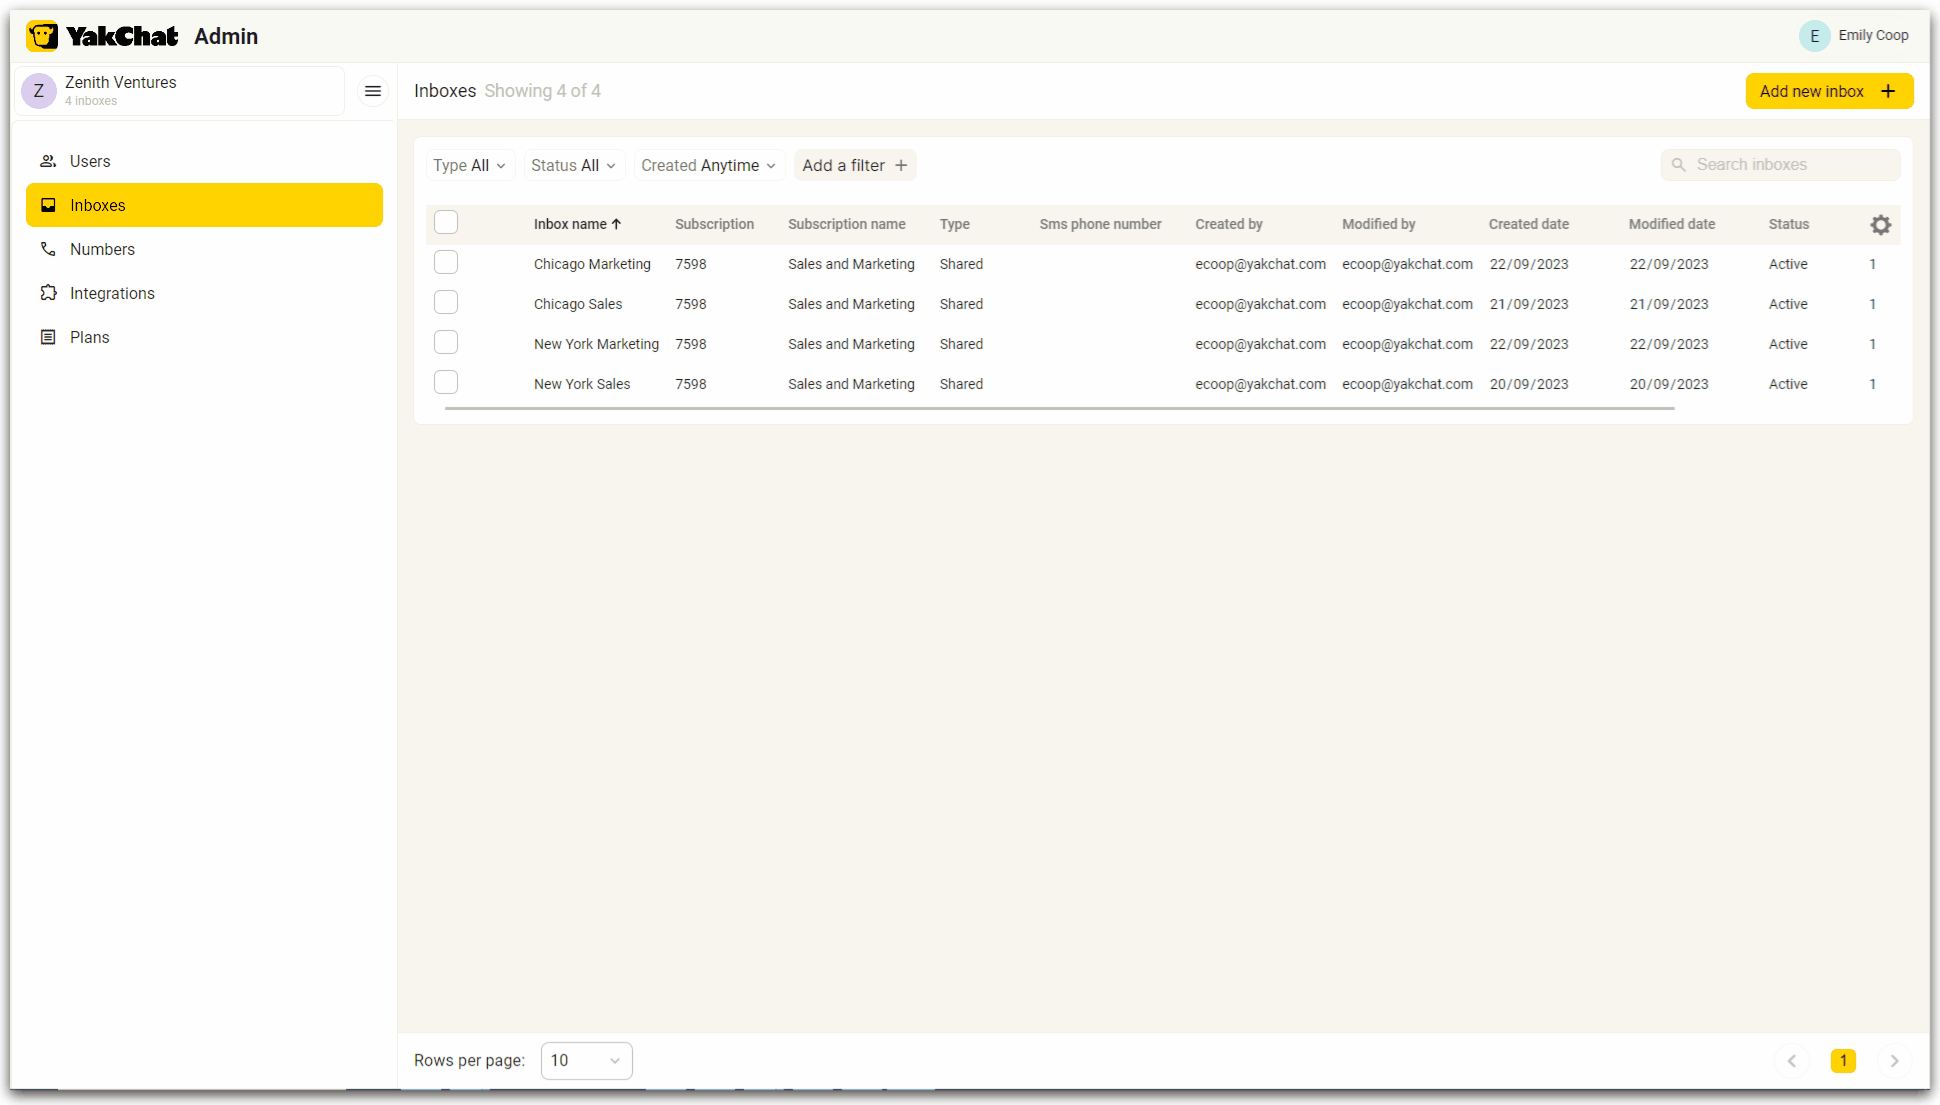Open the Rows per page dropdown

(x=586, y=1060)
